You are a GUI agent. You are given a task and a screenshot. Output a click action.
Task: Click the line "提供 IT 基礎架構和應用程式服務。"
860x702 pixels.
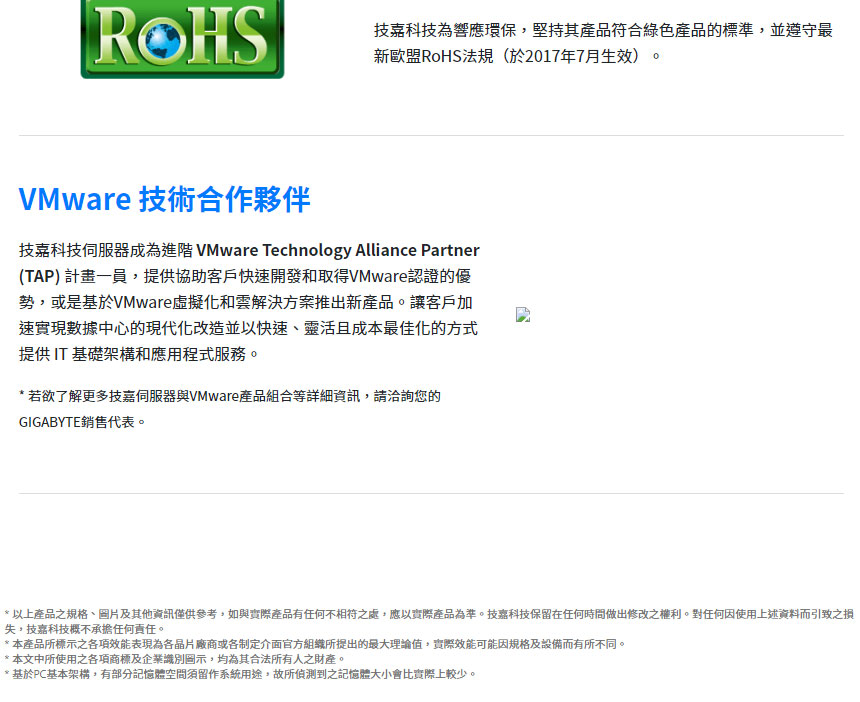click(138, 354)
